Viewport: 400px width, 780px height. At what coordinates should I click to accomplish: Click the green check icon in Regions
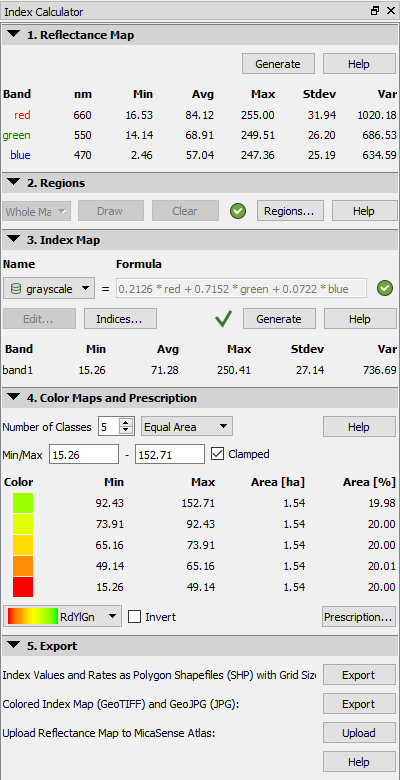pyautogui.click(x=238, y=211)
